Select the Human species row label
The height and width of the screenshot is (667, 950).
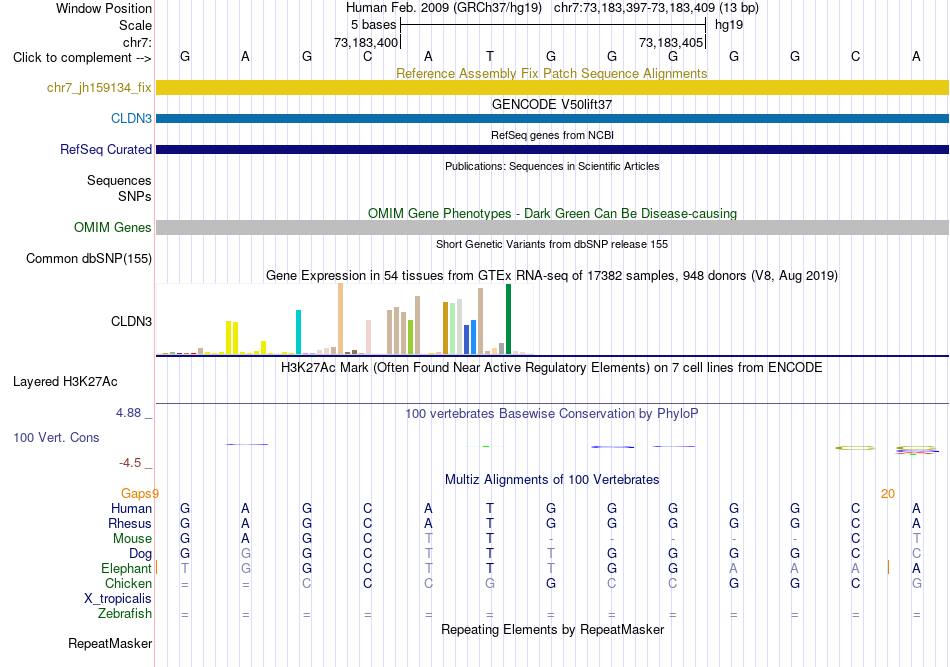(x=131, y=508)
